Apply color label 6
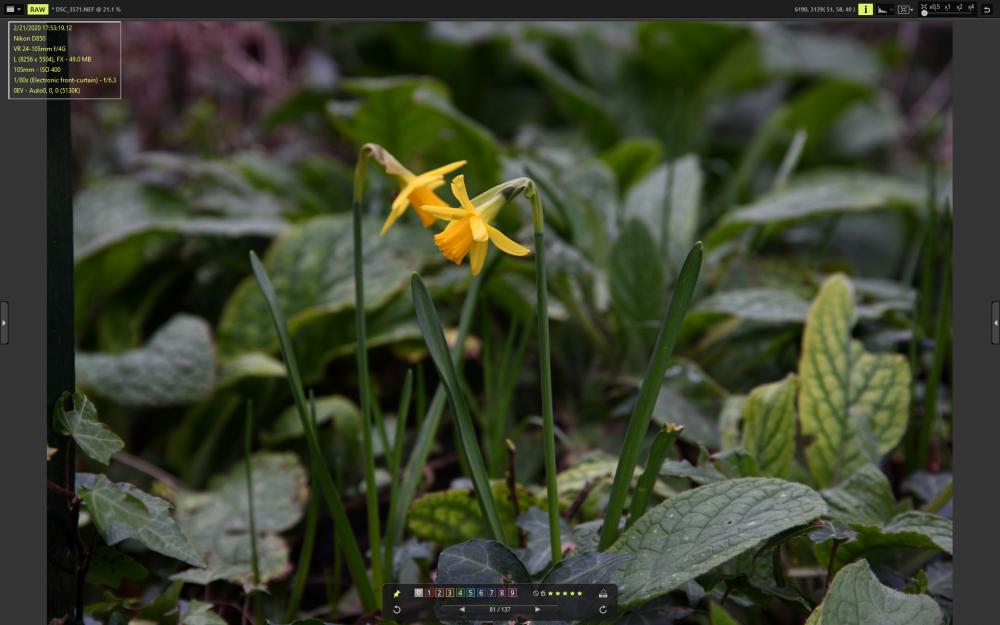 (x=482, y=593)
